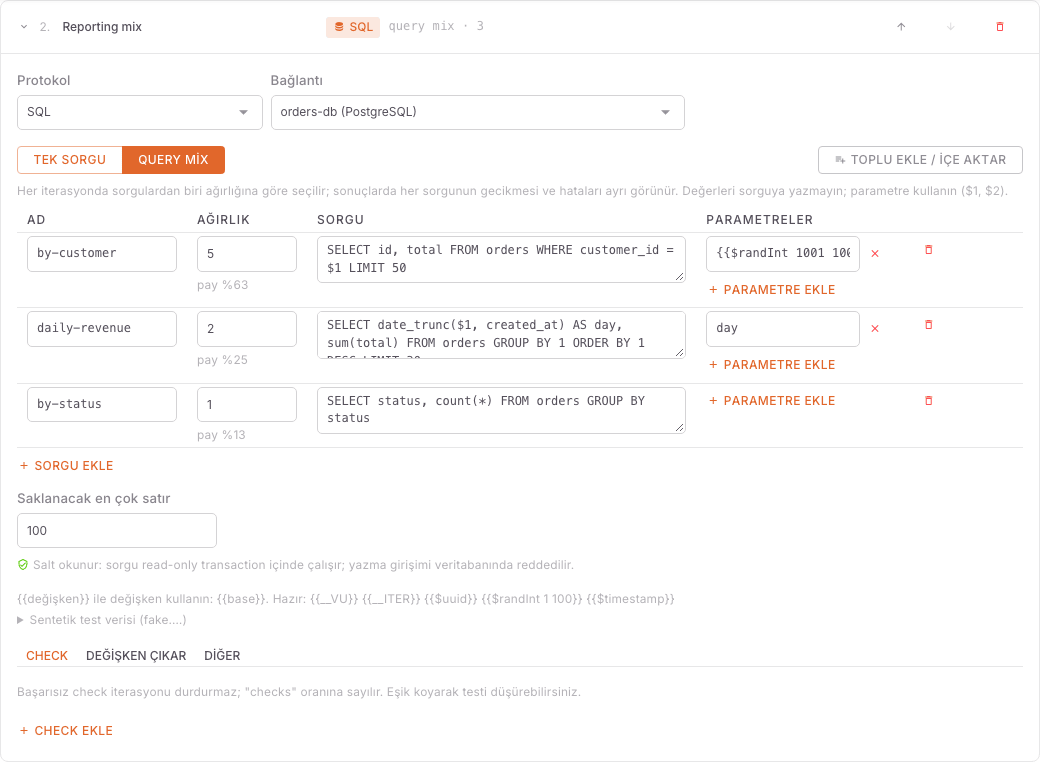Click the Reporting mix step title

(102, 27)
